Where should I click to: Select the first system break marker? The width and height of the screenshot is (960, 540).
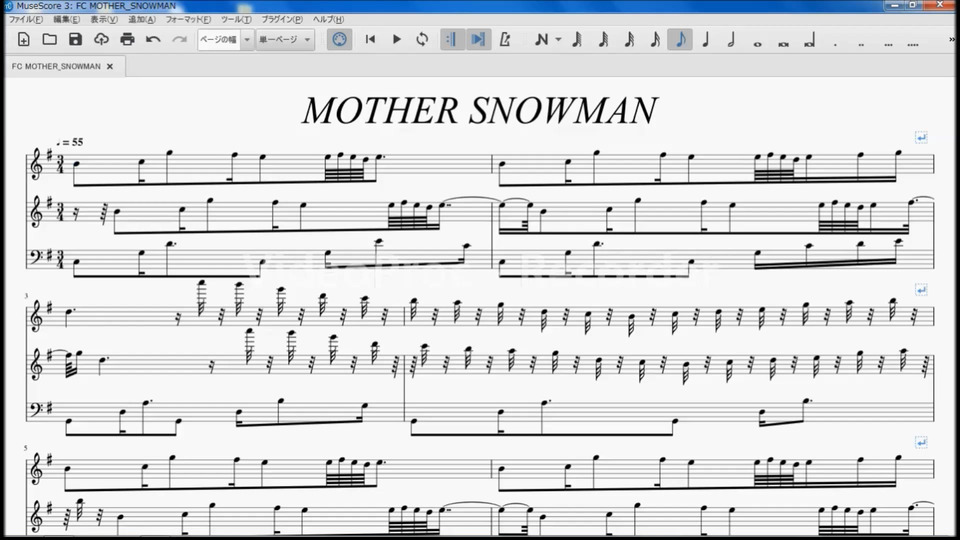coord(921,137)
